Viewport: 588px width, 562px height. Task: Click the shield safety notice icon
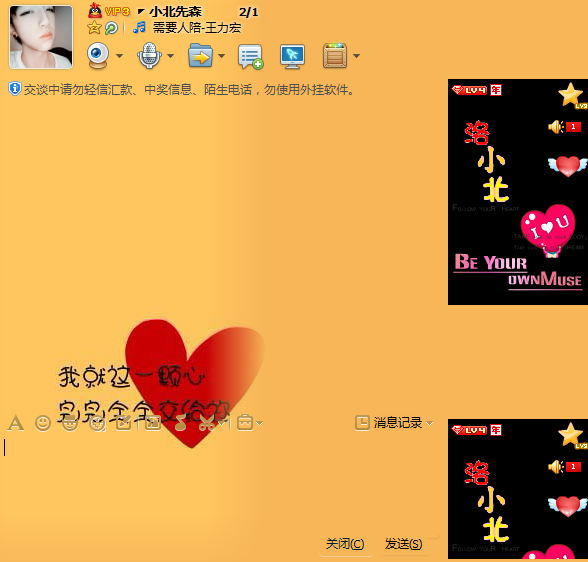pyautogui.click(x=15, y=89)
